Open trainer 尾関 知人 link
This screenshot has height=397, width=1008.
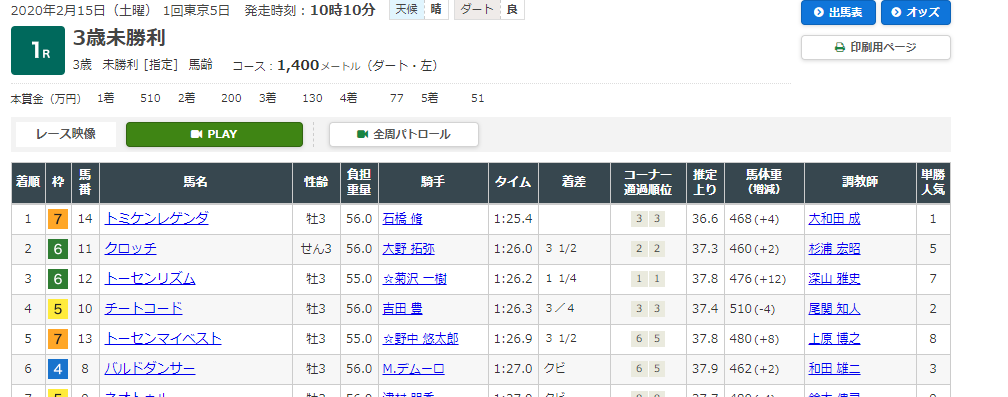point(834,309)
